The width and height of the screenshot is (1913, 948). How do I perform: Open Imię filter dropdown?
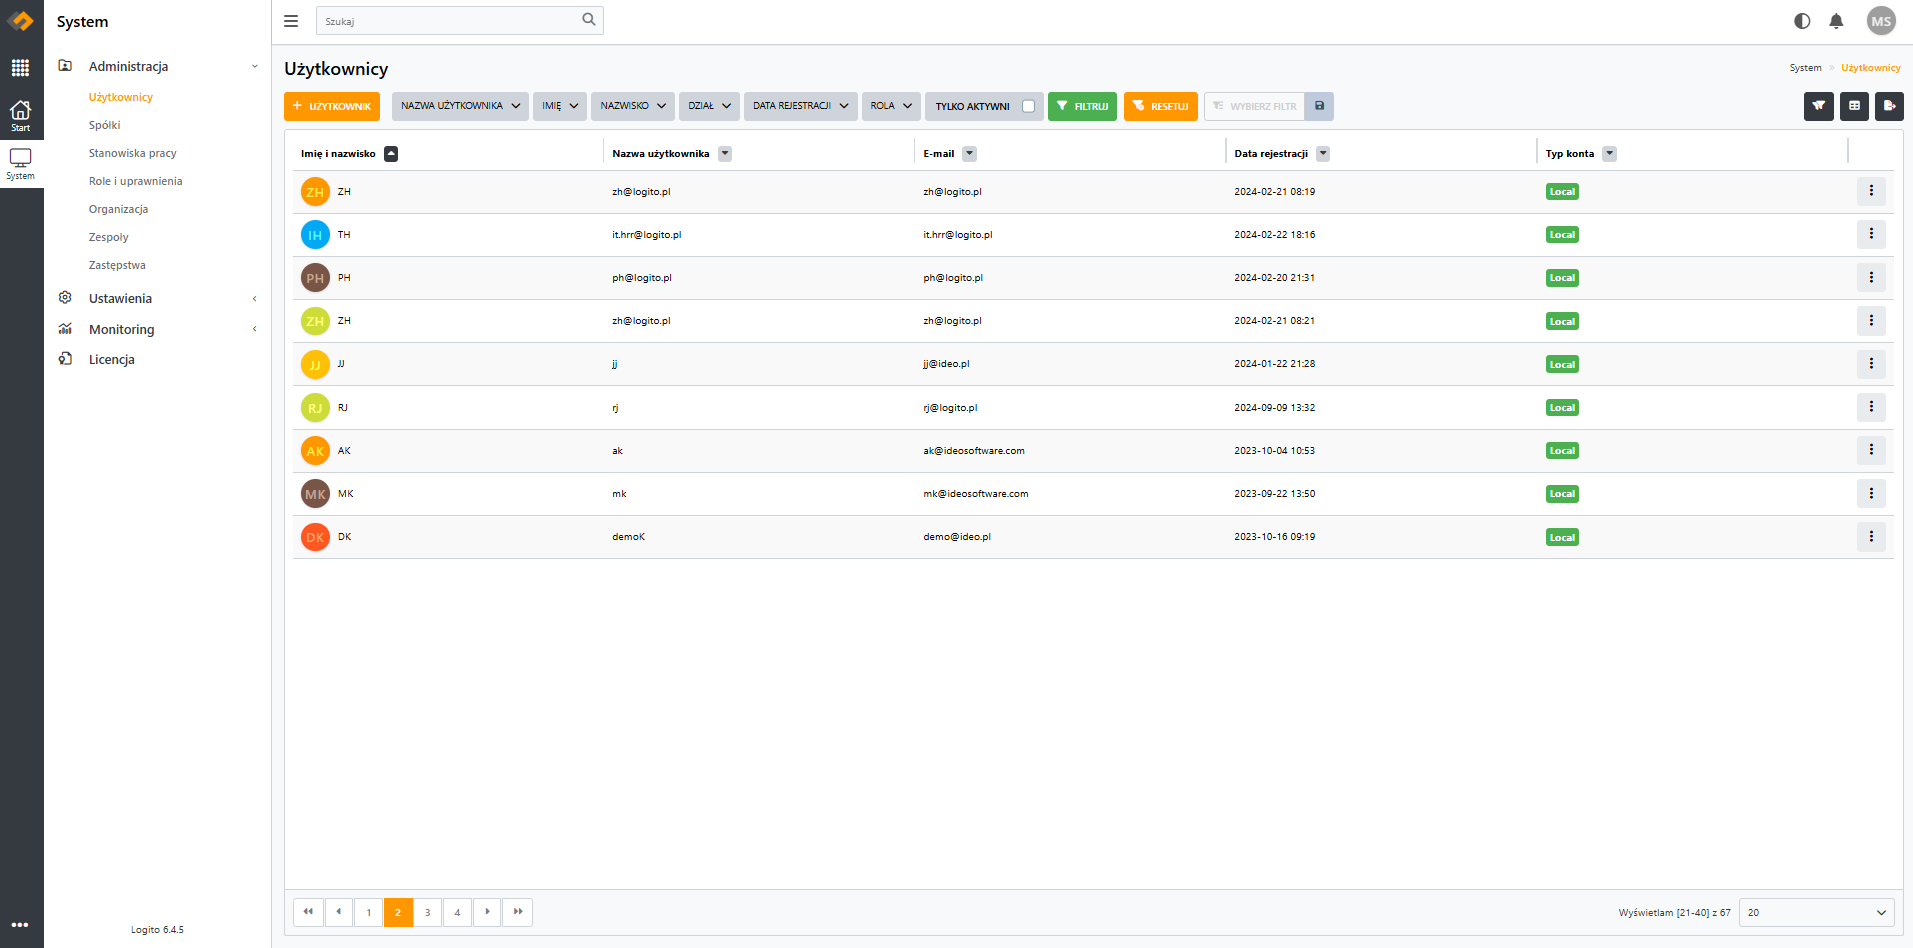[x=560, y=106]
